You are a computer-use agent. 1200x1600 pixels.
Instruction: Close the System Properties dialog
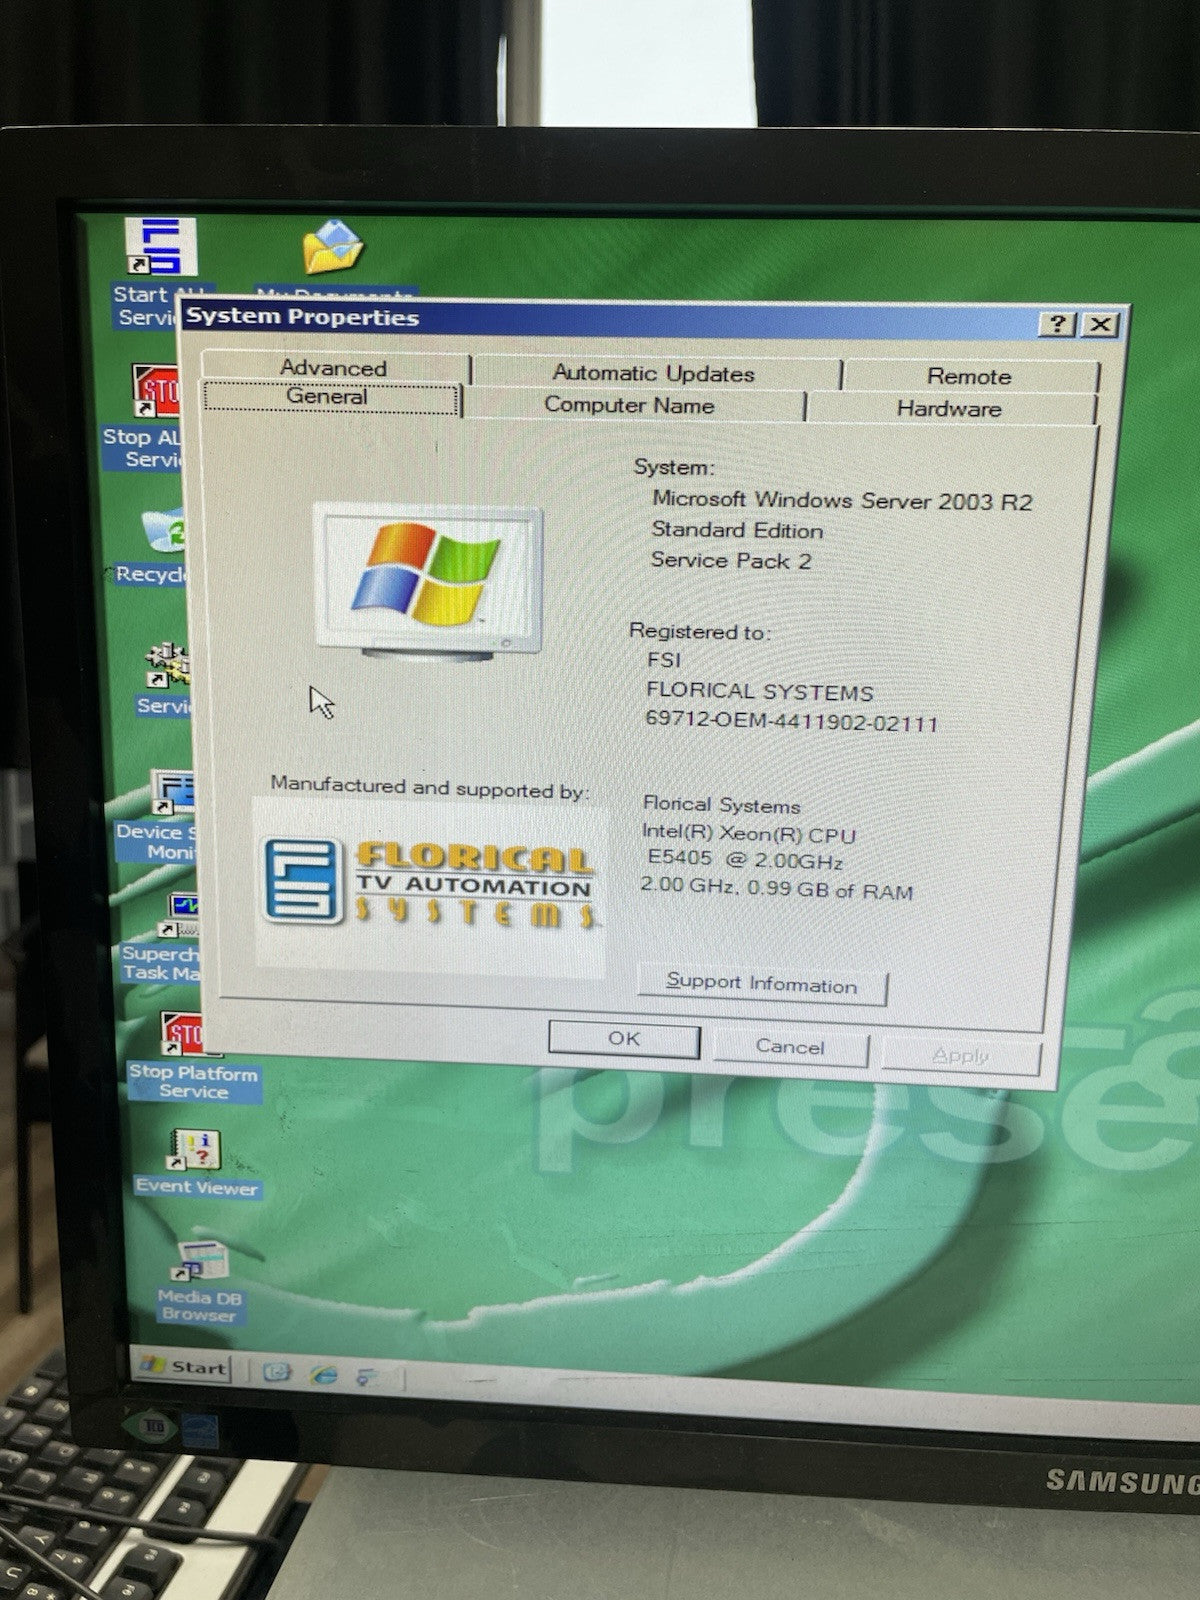point(1100,325)
